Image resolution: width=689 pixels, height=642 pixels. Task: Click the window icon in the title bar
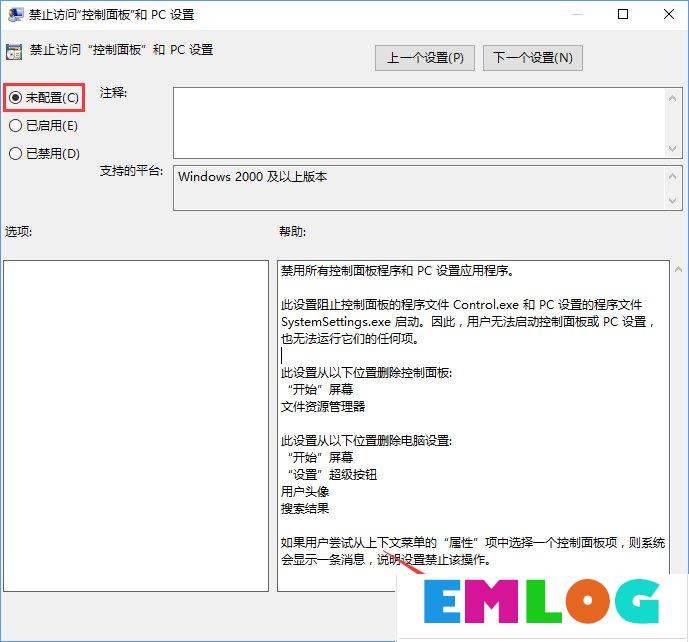pyautogui.click(x=15, y=15)
